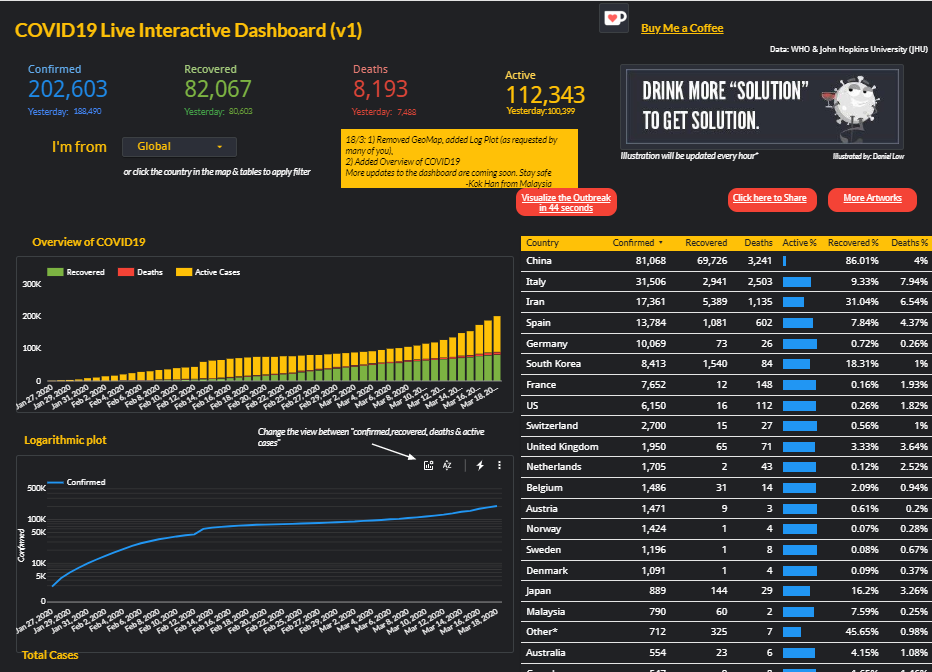Click the virus illustration artwork banner
Screen dimensions: 932x672
pyautogui.click(x=762, y=107)
